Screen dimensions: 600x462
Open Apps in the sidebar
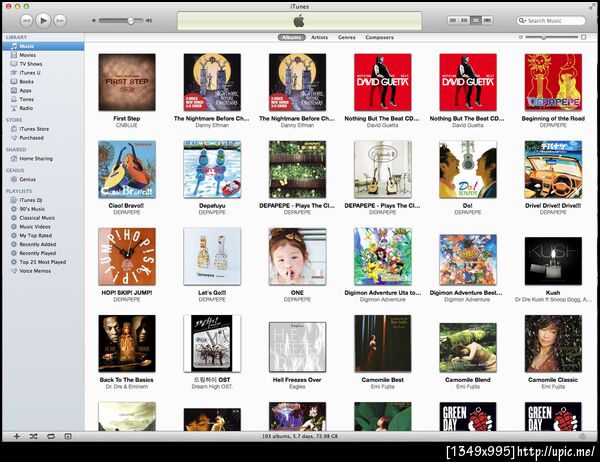(43, 90)
